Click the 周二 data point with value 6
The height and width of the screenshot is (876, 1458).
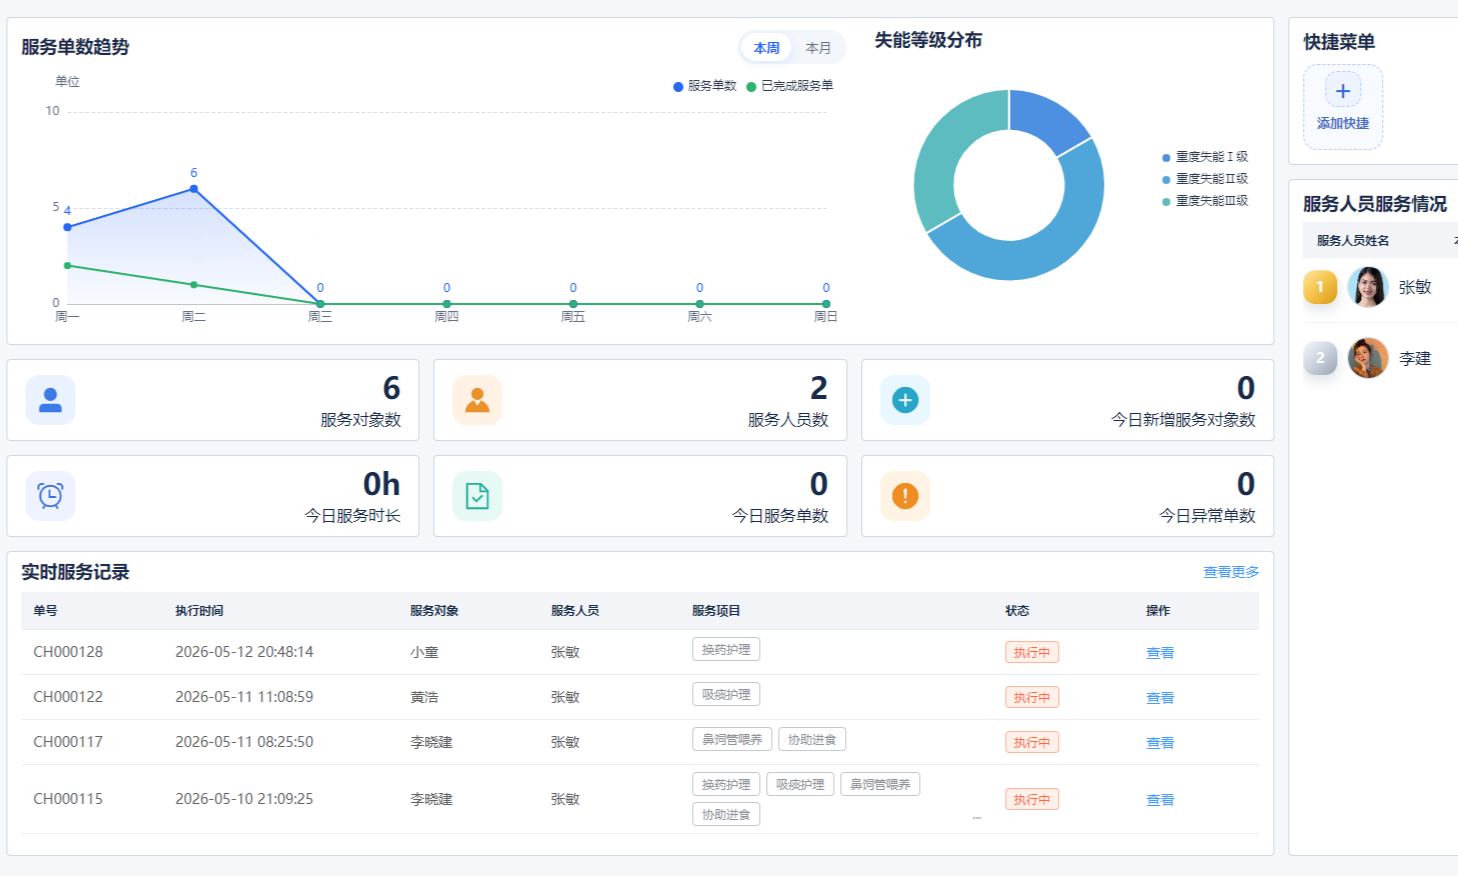click(194, 188)
